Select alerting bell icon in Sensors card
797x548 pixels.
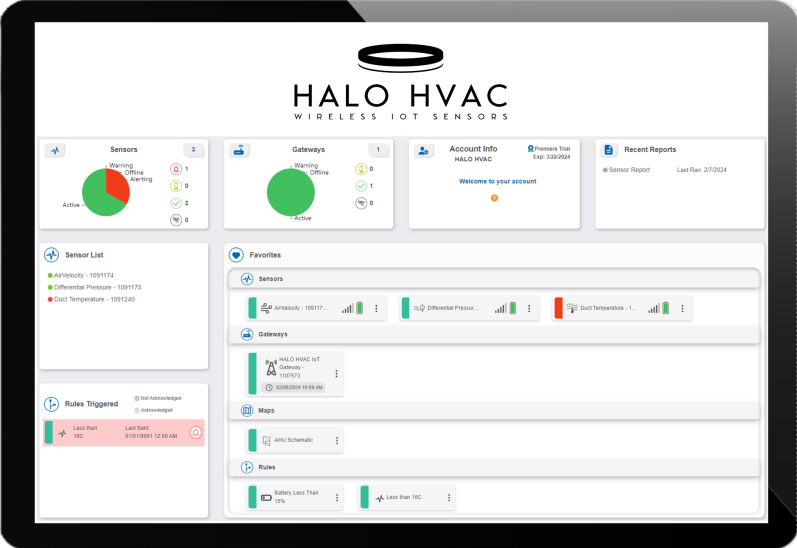tap(176, 169)
